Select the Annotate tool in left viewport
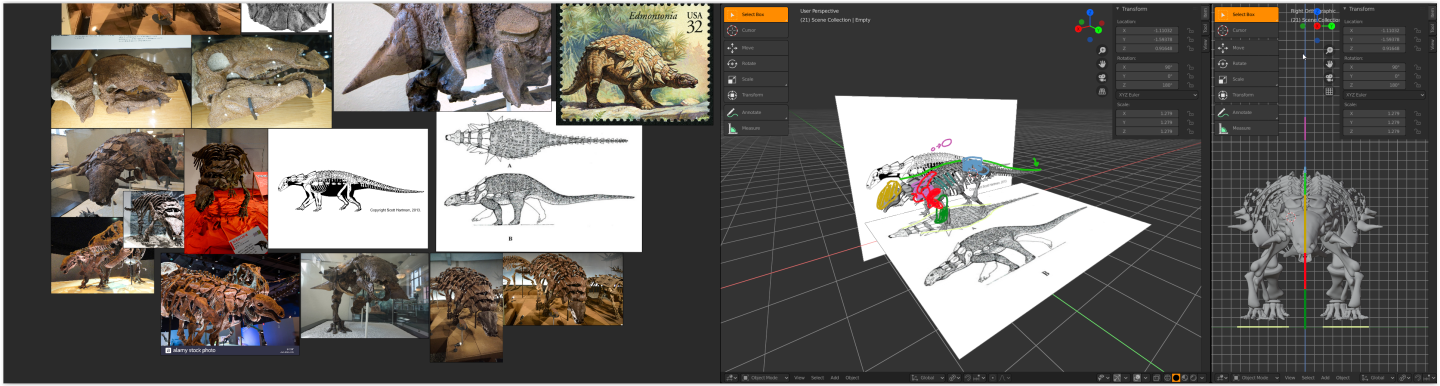 pyautogui.click(x=755, y=113)
